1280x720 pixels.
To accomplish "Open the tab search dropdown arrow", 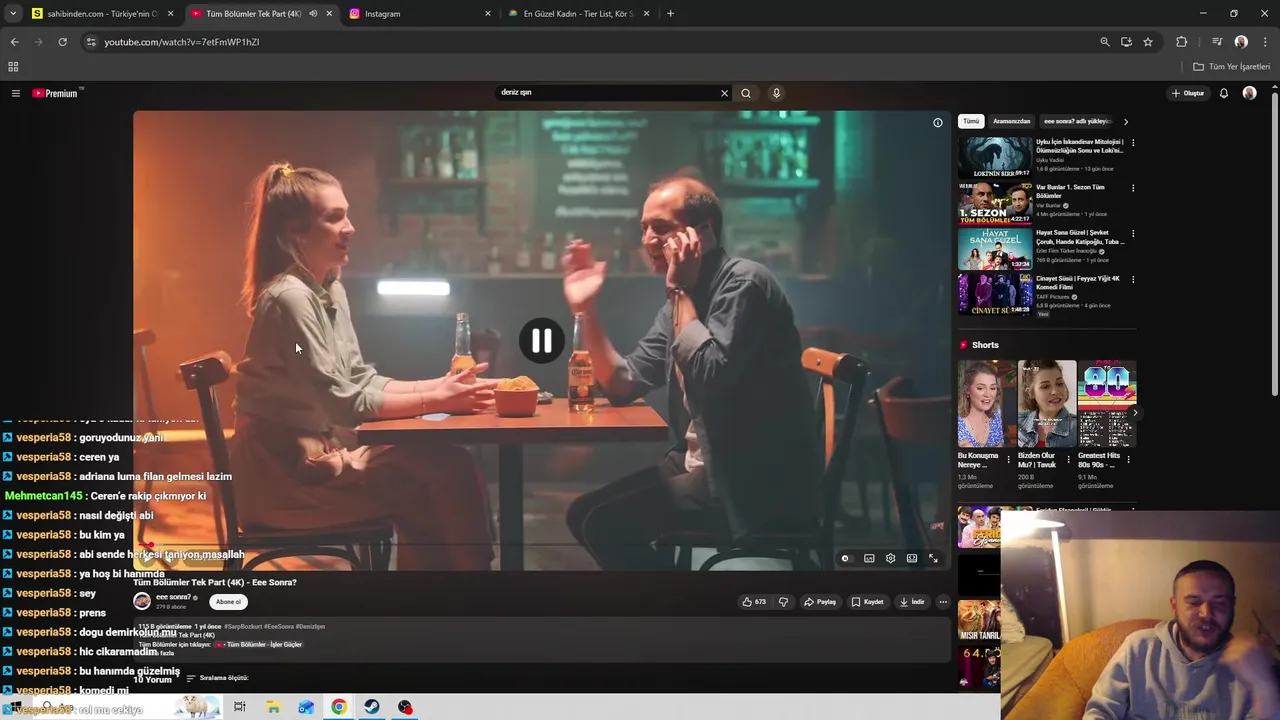I will [12, 14].
